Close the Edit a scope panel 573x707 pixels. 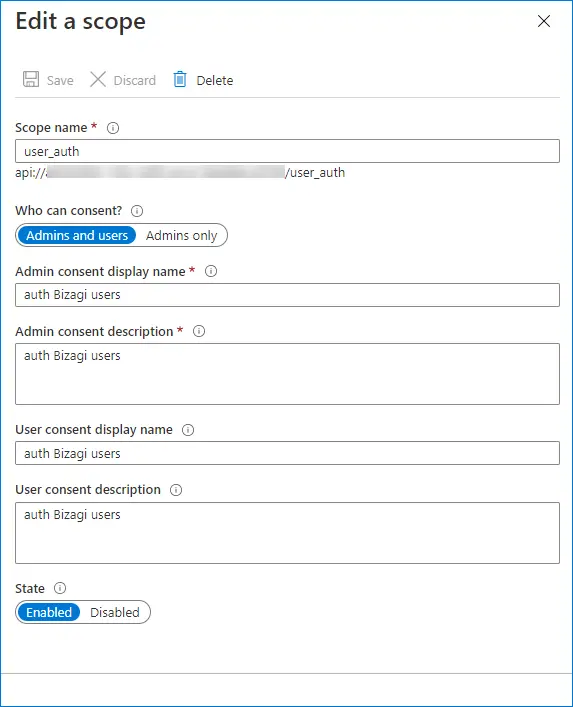click(544, 21)
